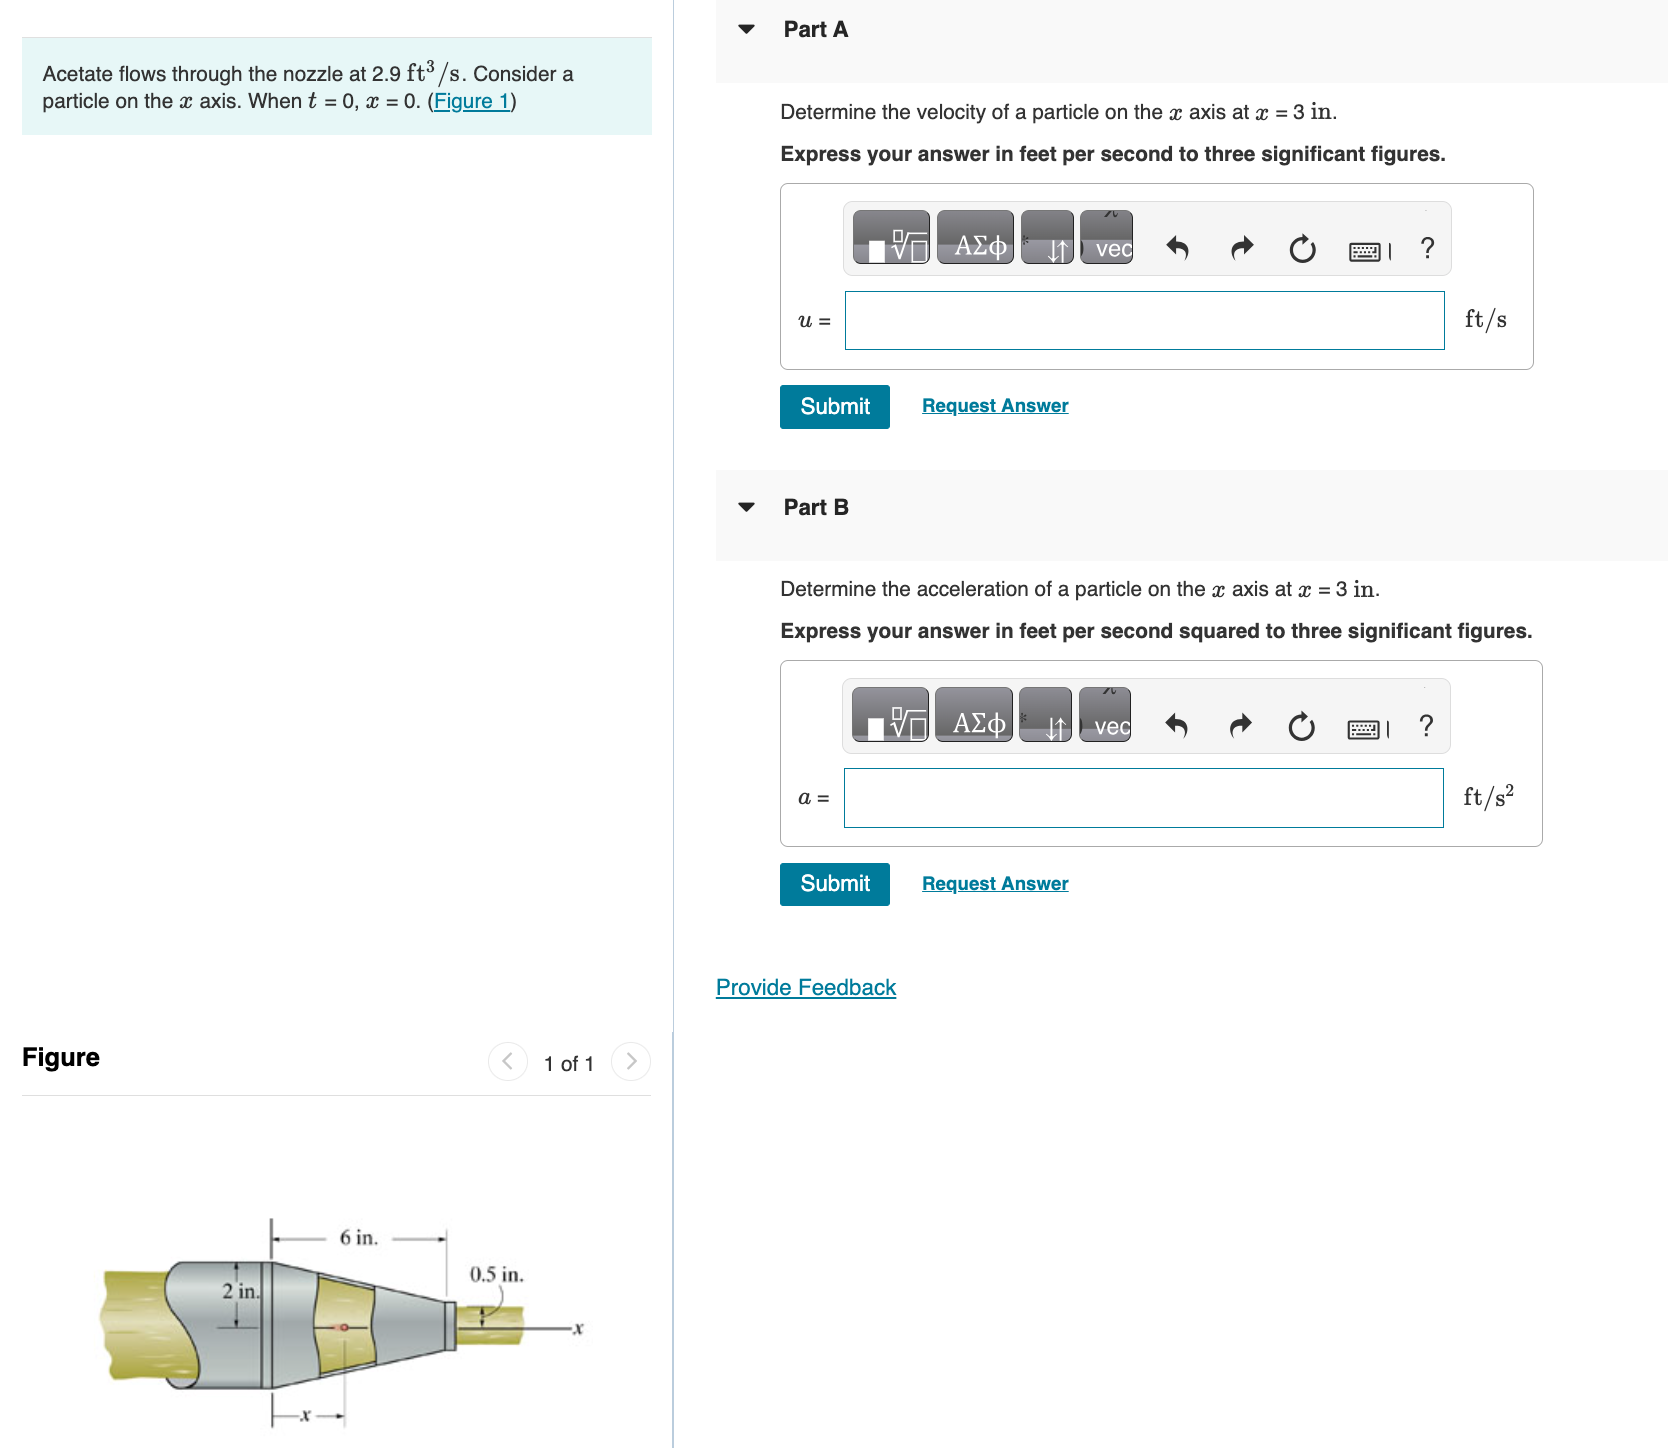Screen dimensions: 1668x1448
Task: Open the Greek symbols palette in Part B
Action: [x=975, y=715]
